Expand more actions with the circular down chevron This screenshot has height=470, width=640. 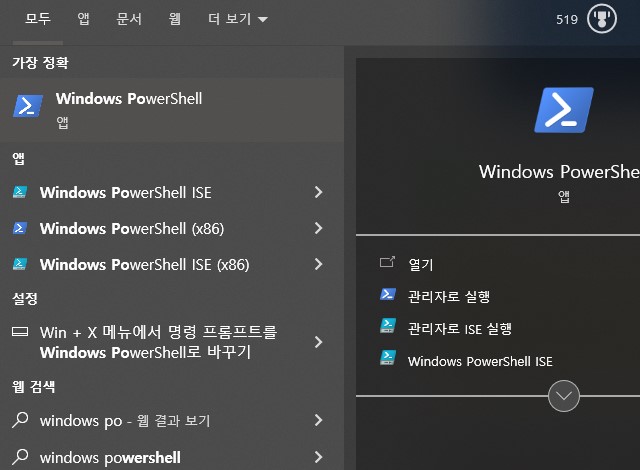coord(564,396)
